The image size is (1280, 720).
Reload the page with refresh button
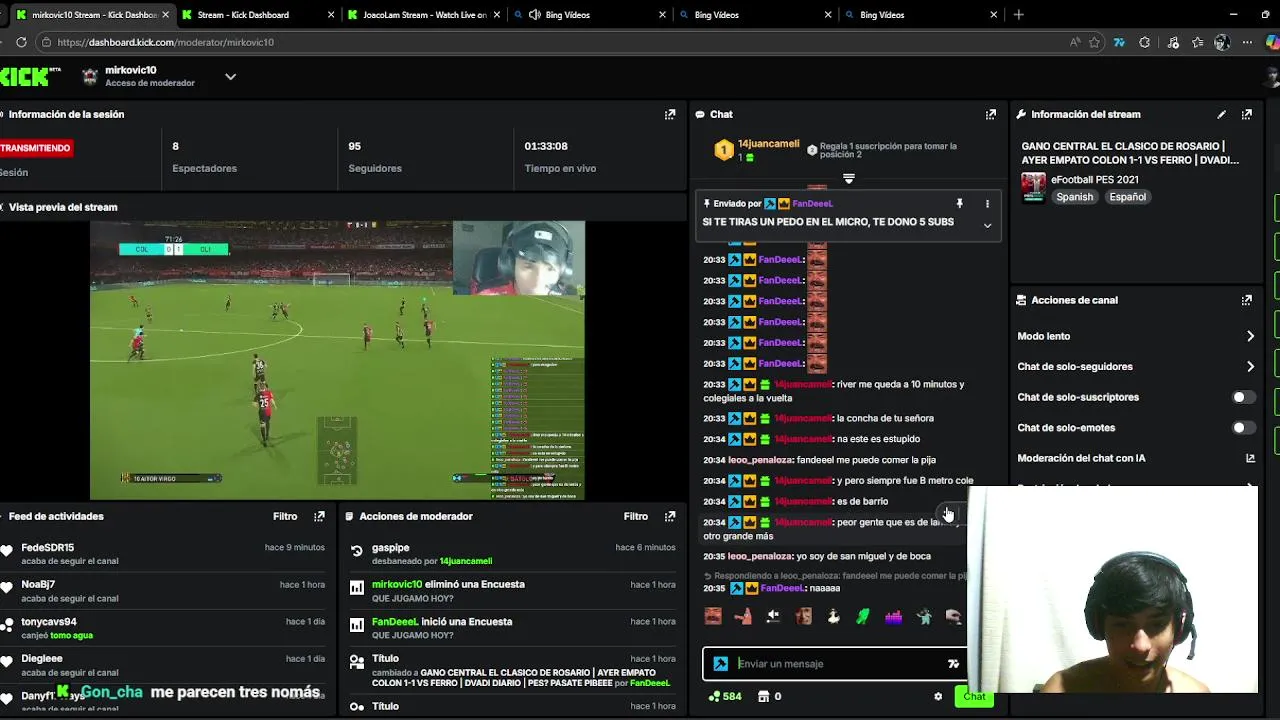21,42
